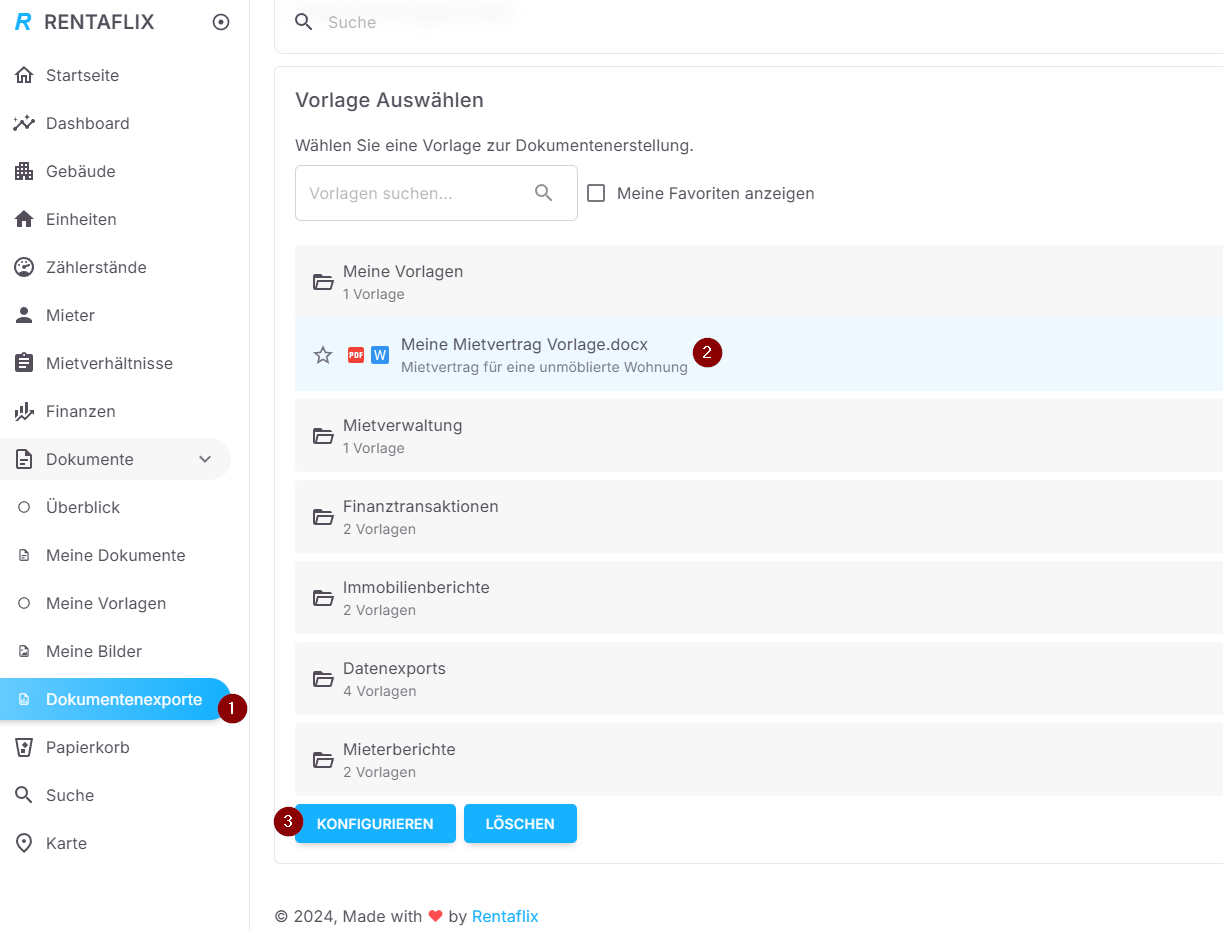
Task: Click the Mietverhältnisse clipboard icon
Action: click(x=24, y=364)
